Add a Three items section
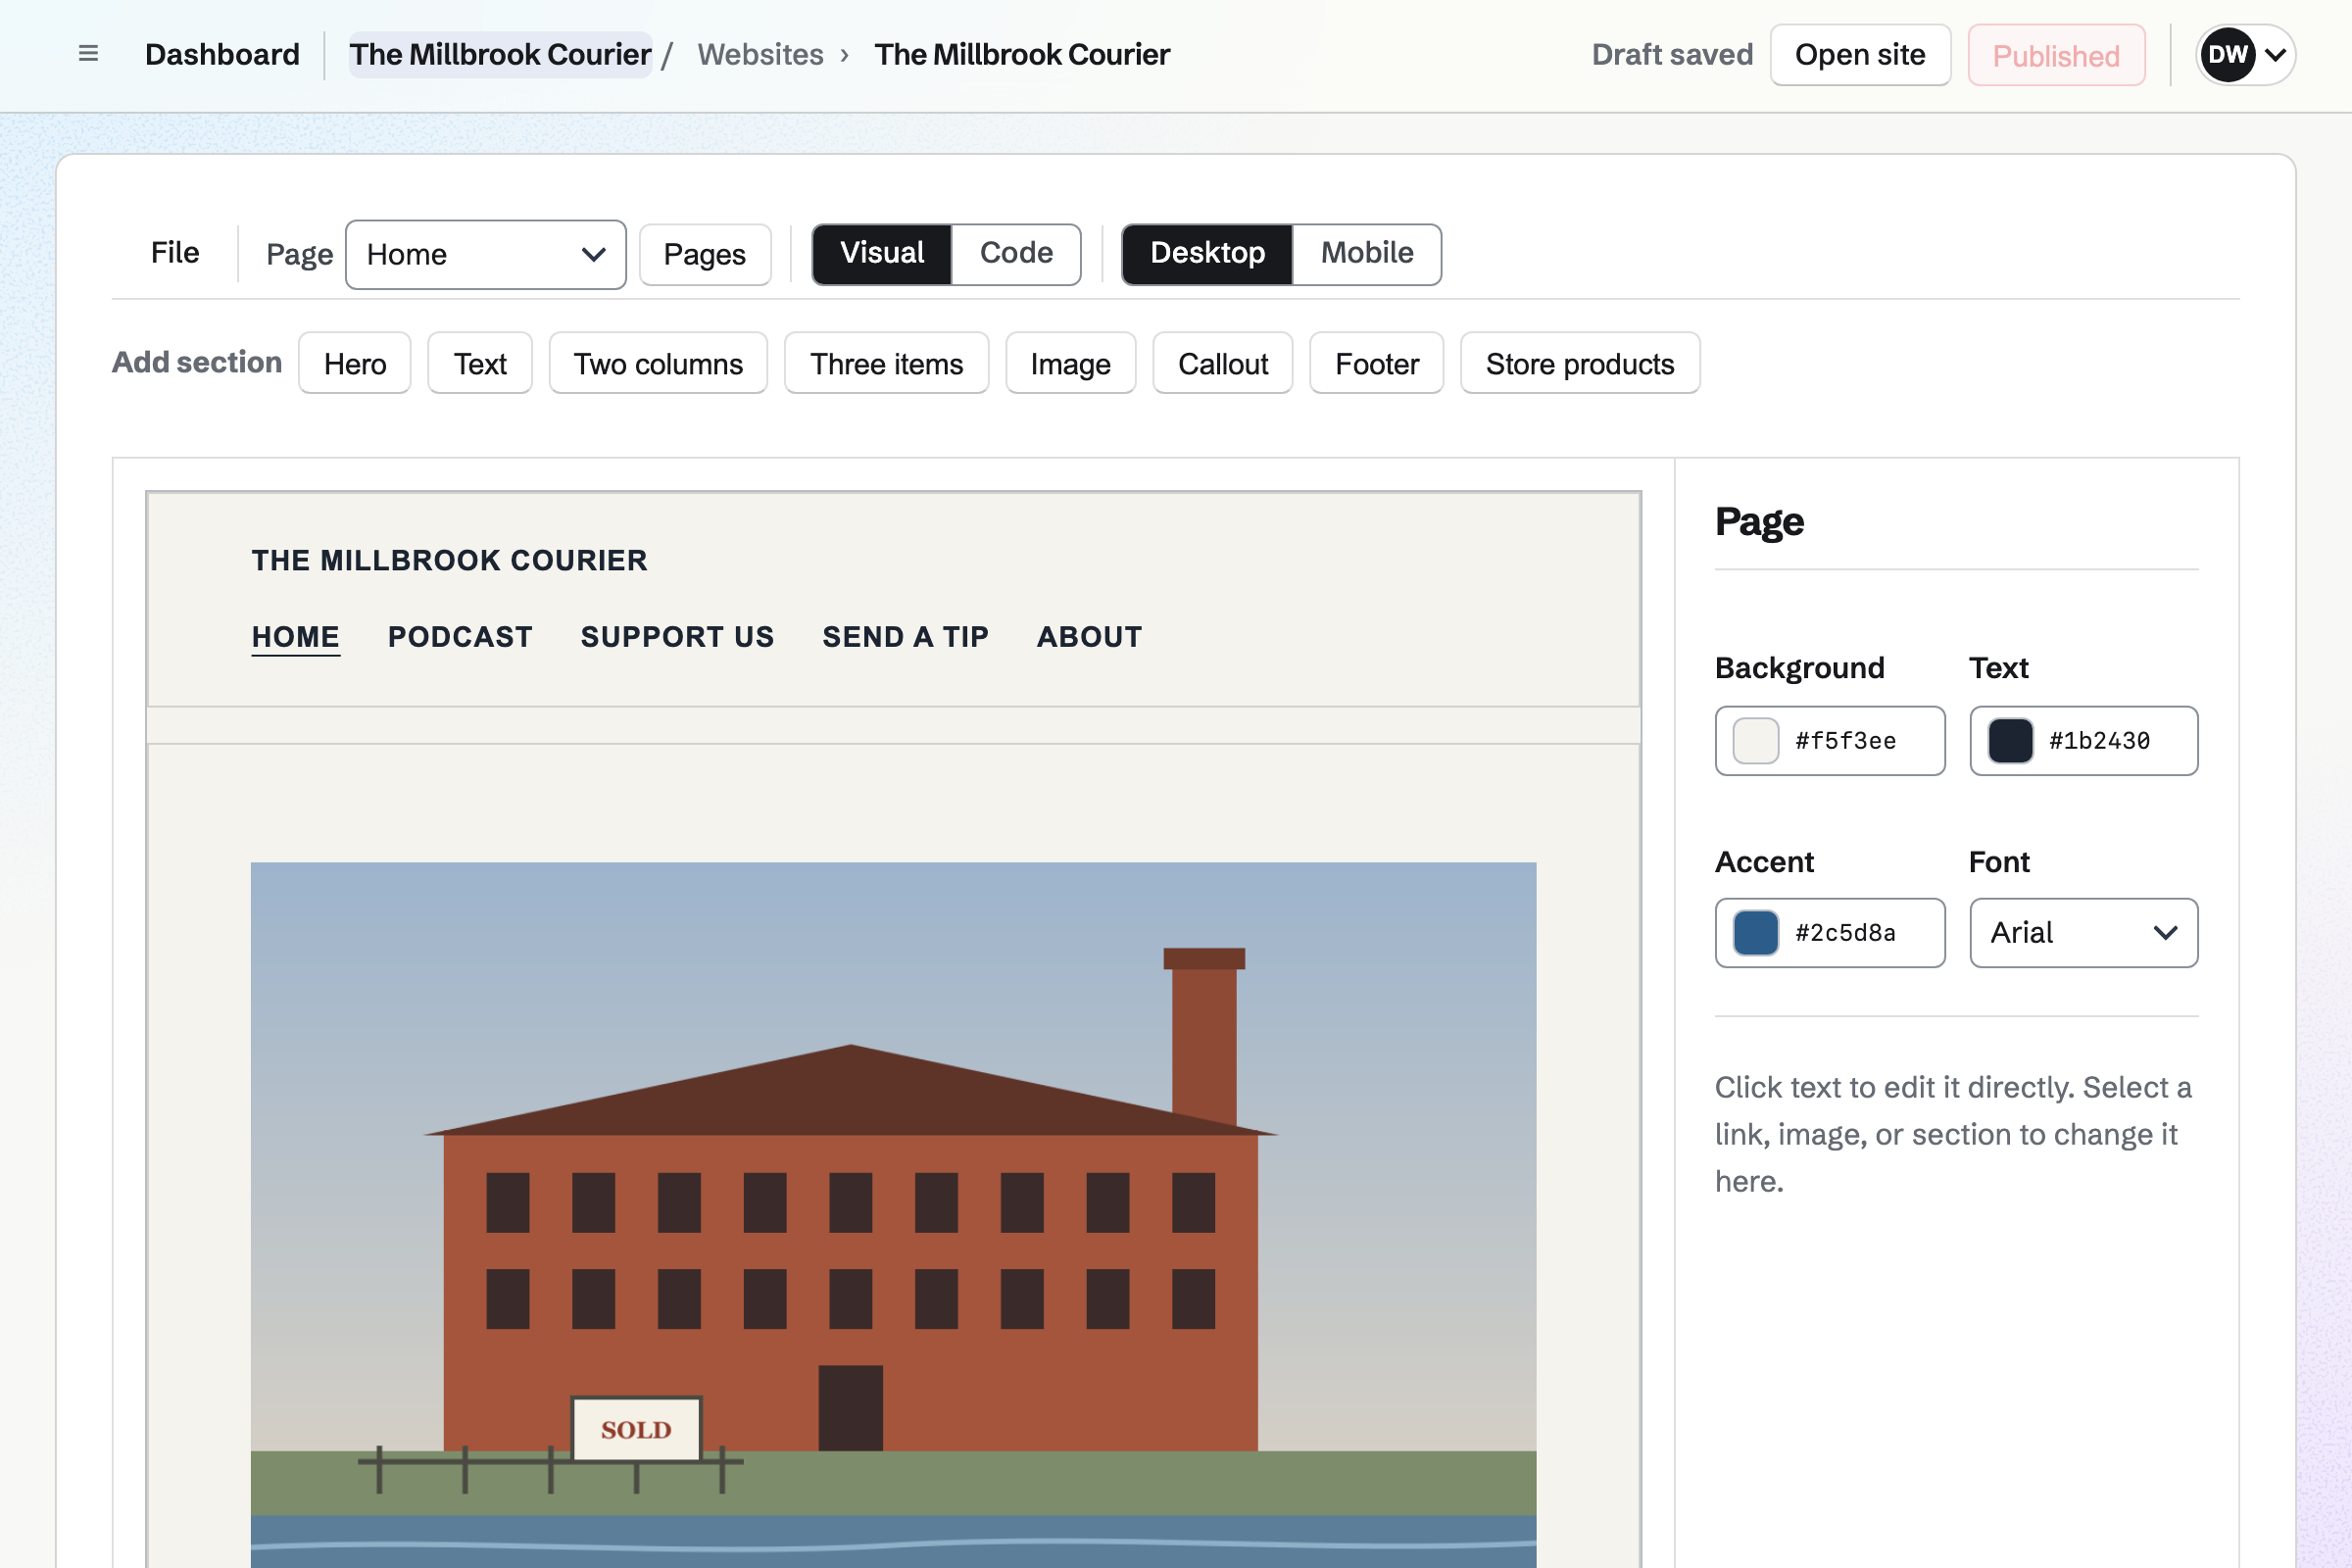 (x=887, y=363)
